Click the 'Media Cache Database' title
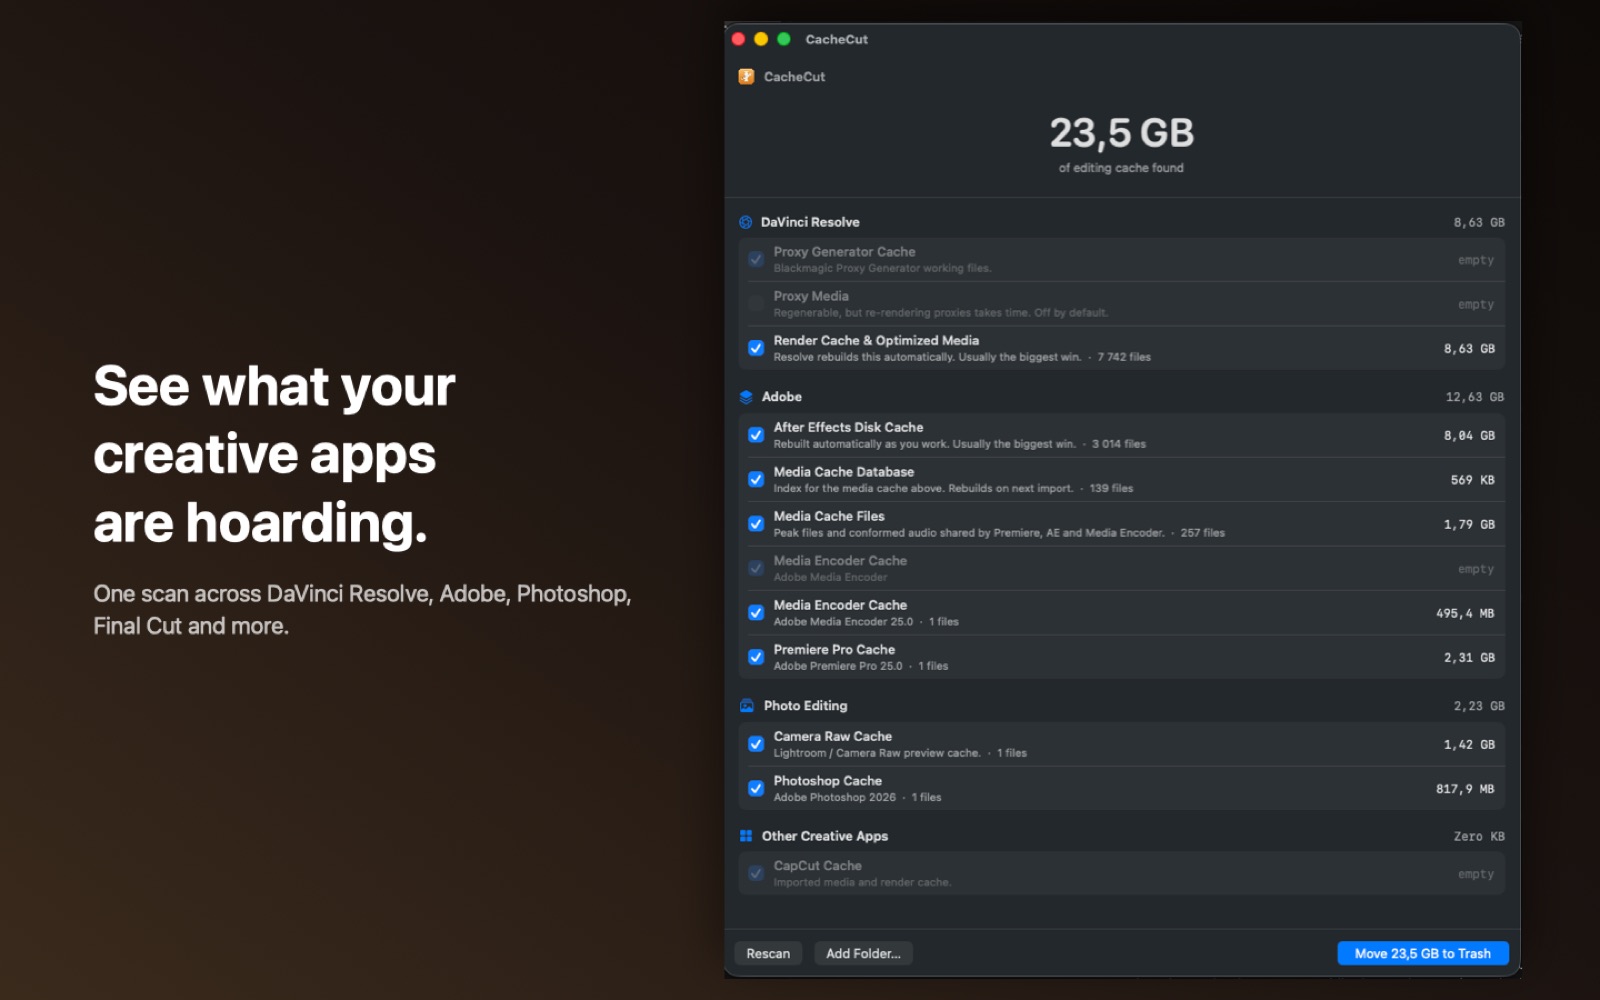Image resolution: width=1600 pixels, height=1000 pixels. tap(844, 472)
